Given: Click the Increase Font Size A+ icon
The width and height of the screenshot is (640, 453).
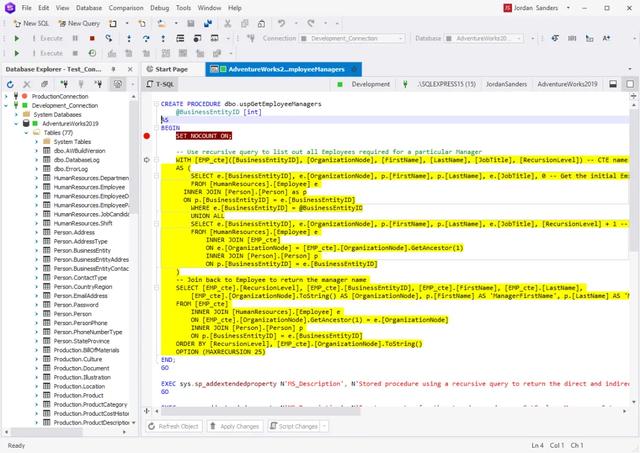Looking at the screenshot, I should point(606,38).
